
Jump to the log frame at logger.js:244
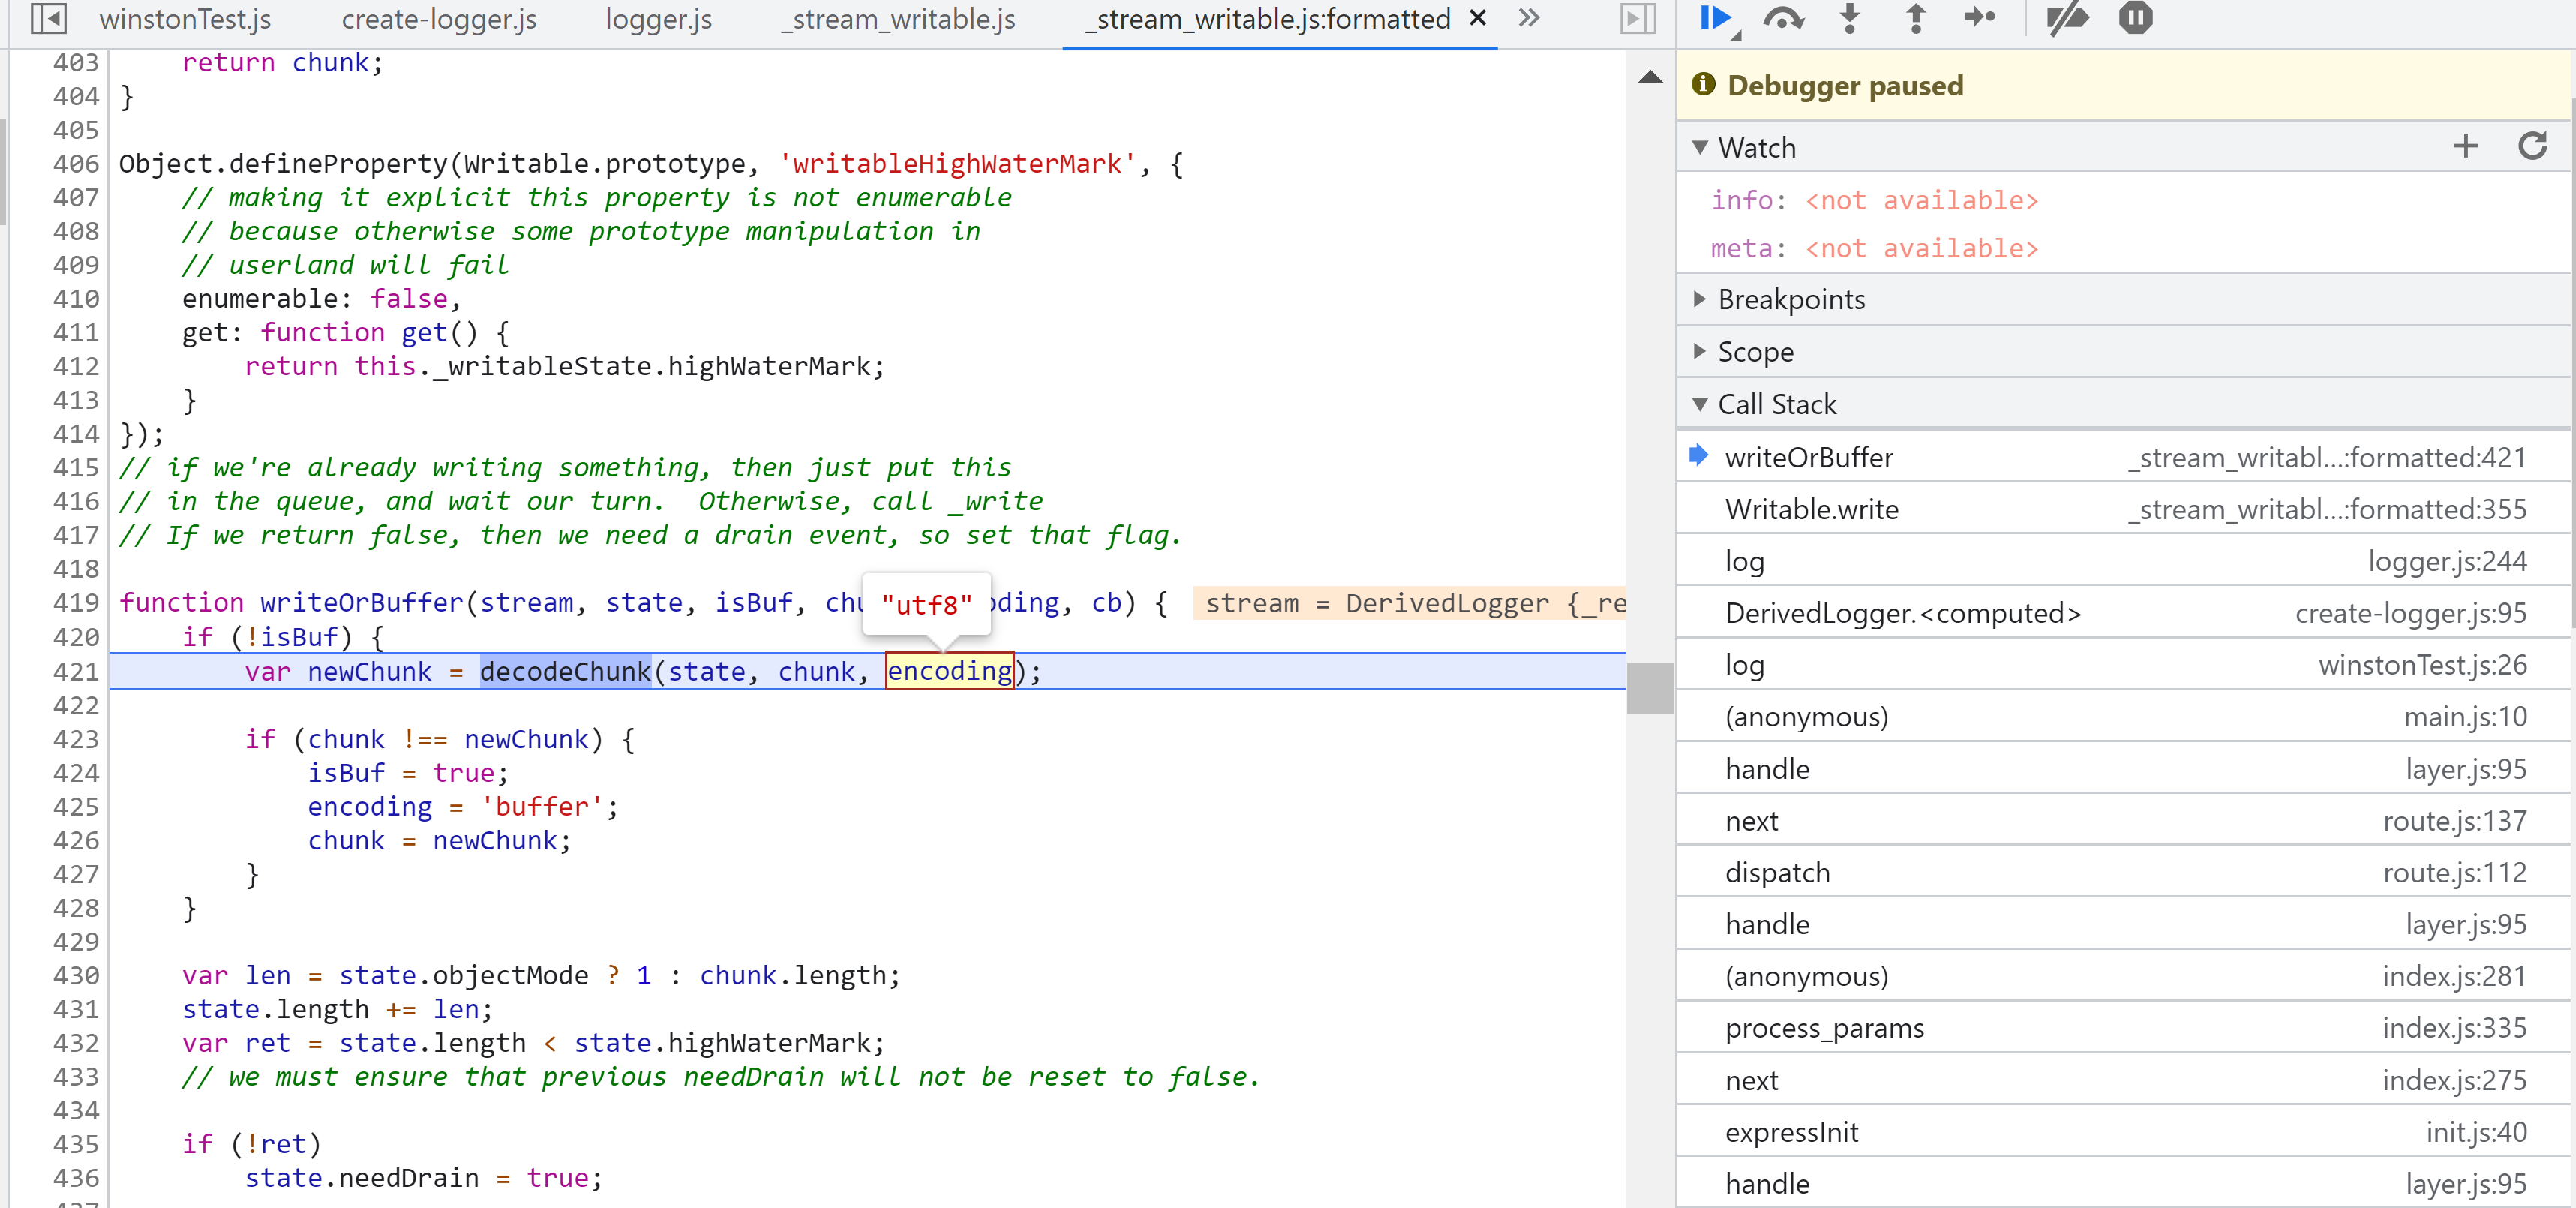1744,561
